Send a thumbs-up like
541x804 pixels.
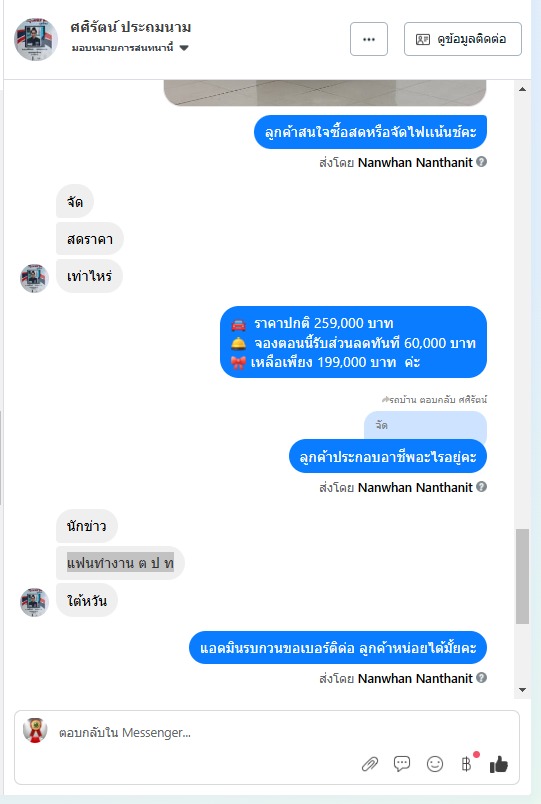pos(498,764)
